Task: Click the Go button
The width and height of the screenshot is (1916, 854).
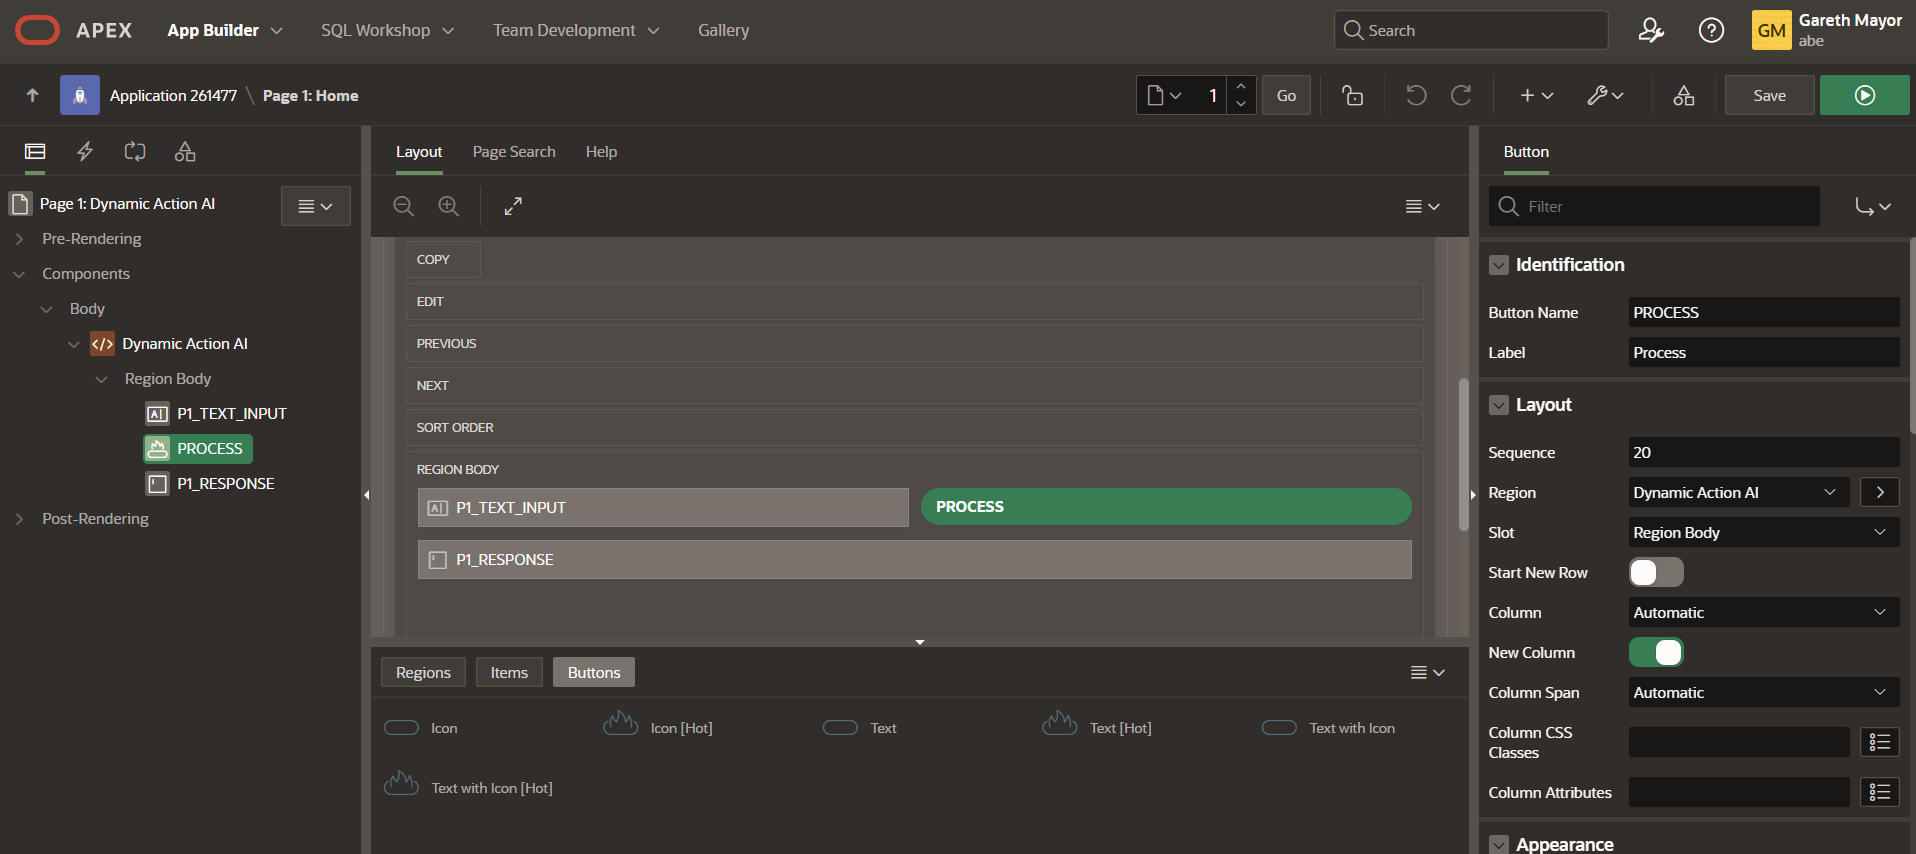Action: [1286, 95]
